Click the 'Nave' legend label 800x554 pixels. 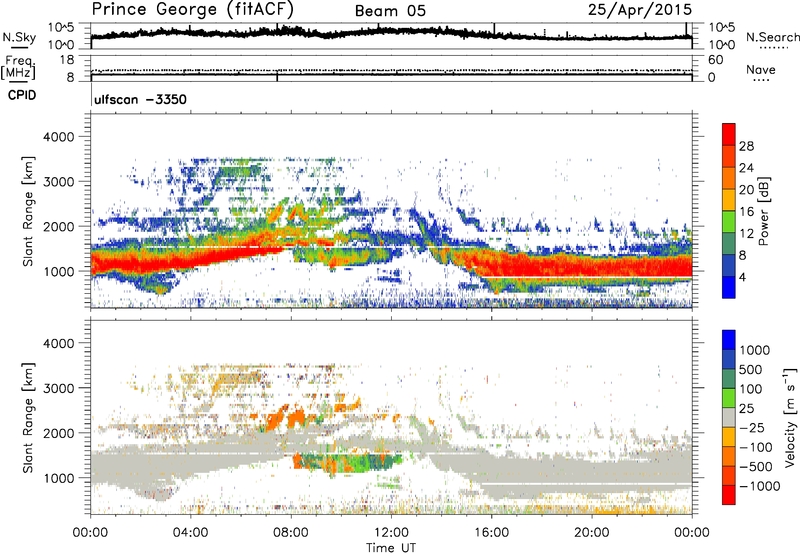point(761,69)
